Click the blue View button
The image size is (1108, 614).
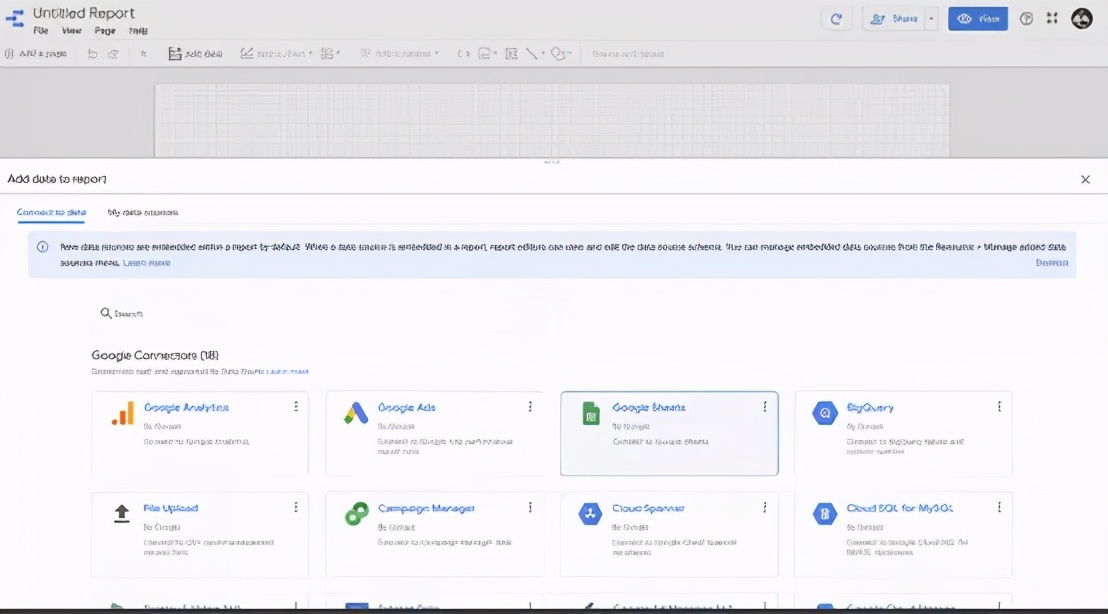coord(978,19)
